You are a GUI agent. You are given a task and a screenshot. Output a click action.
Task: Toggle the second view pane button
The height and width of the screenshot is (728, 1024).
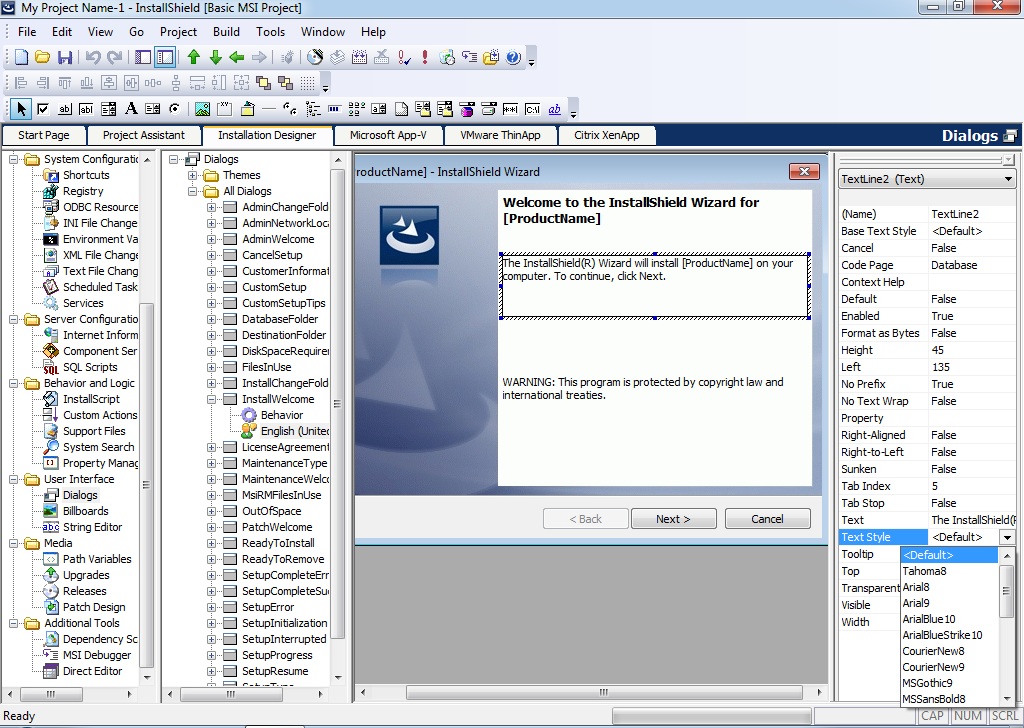point(165,57)
